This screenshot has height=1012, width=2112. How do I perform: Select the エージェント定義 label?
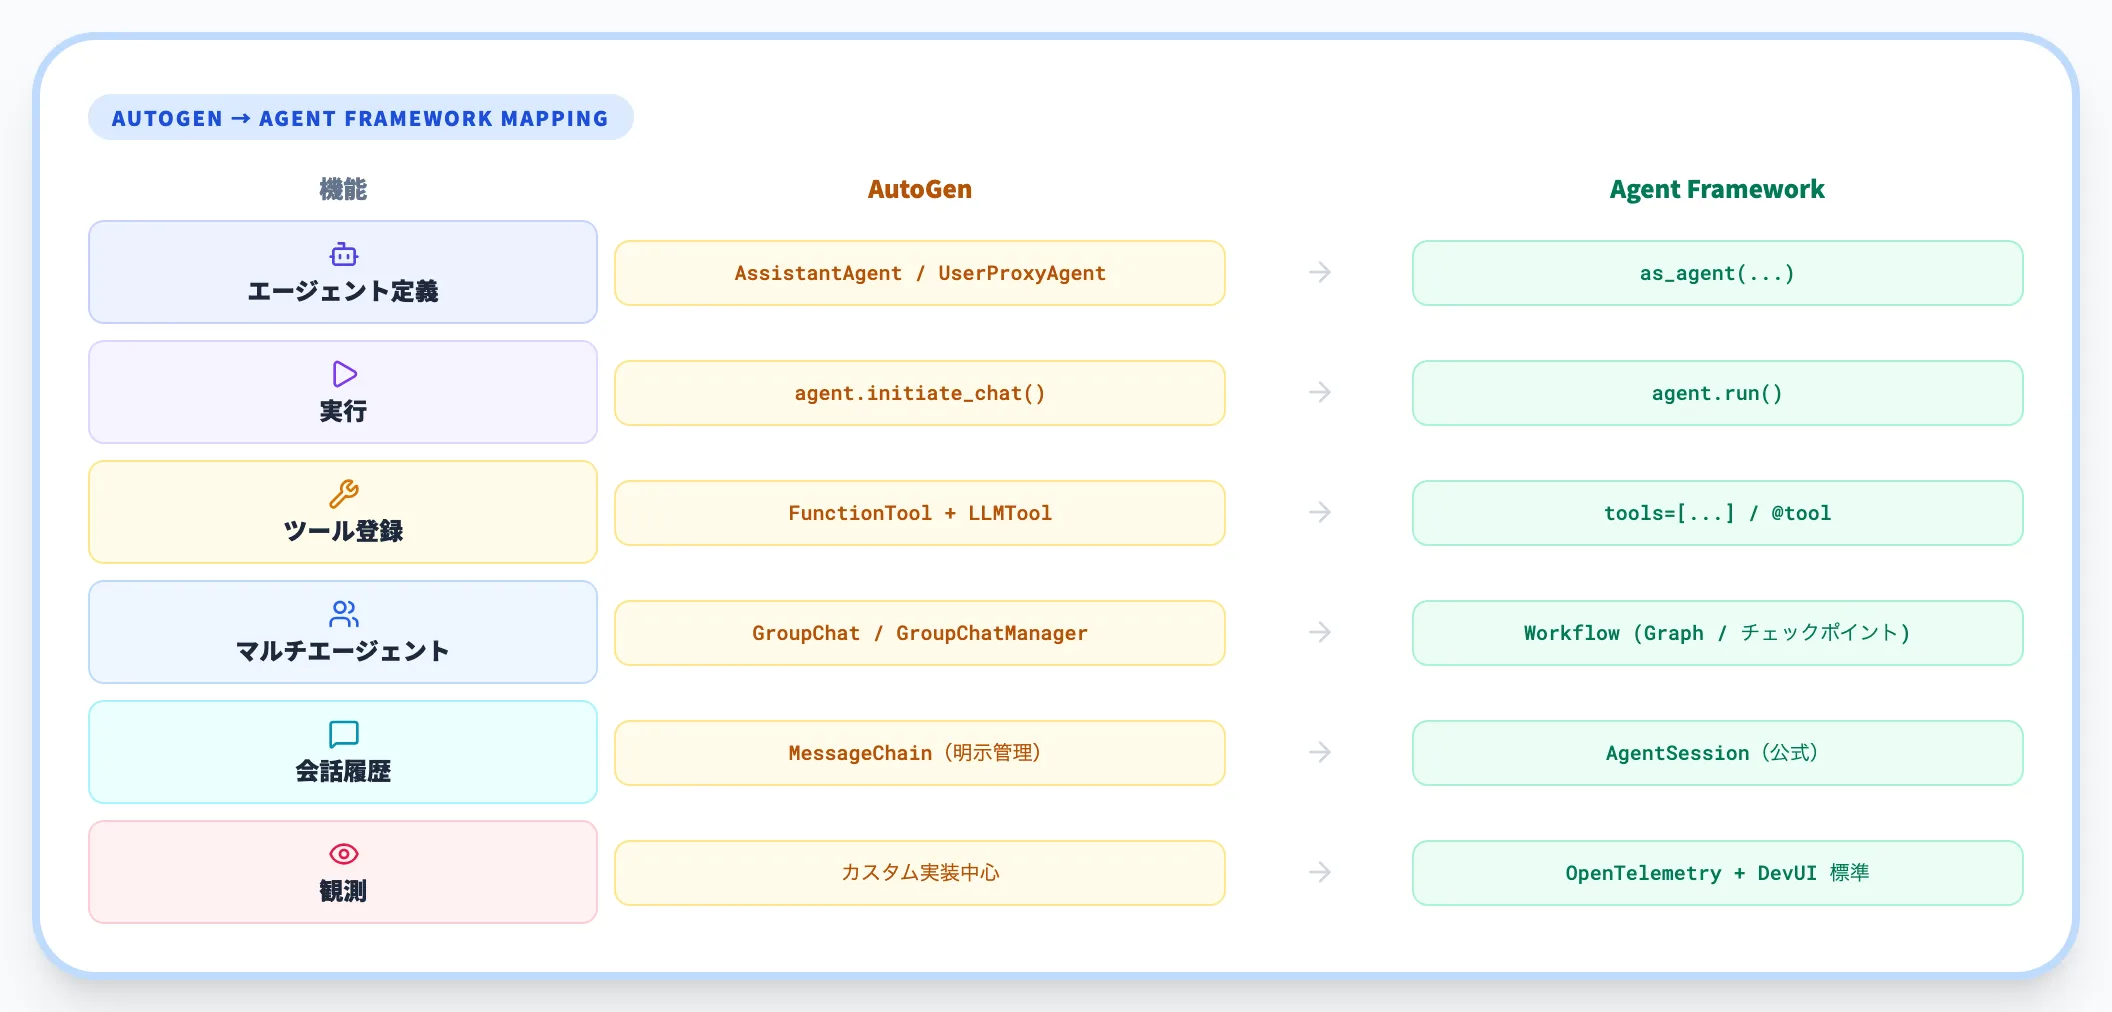(x=343, y=291)
